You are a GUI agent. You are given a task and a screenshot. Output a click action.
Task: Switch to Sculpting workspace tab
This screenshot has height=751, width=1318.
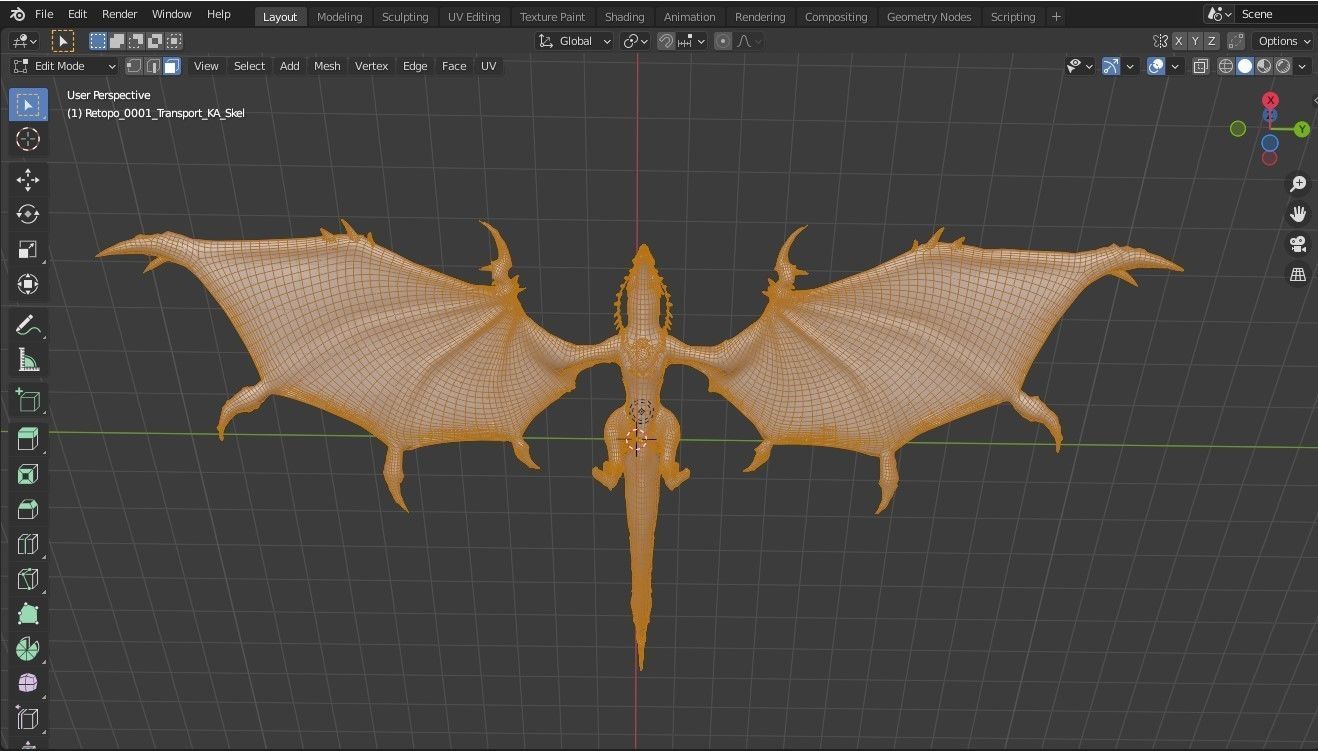coord(405,16)
